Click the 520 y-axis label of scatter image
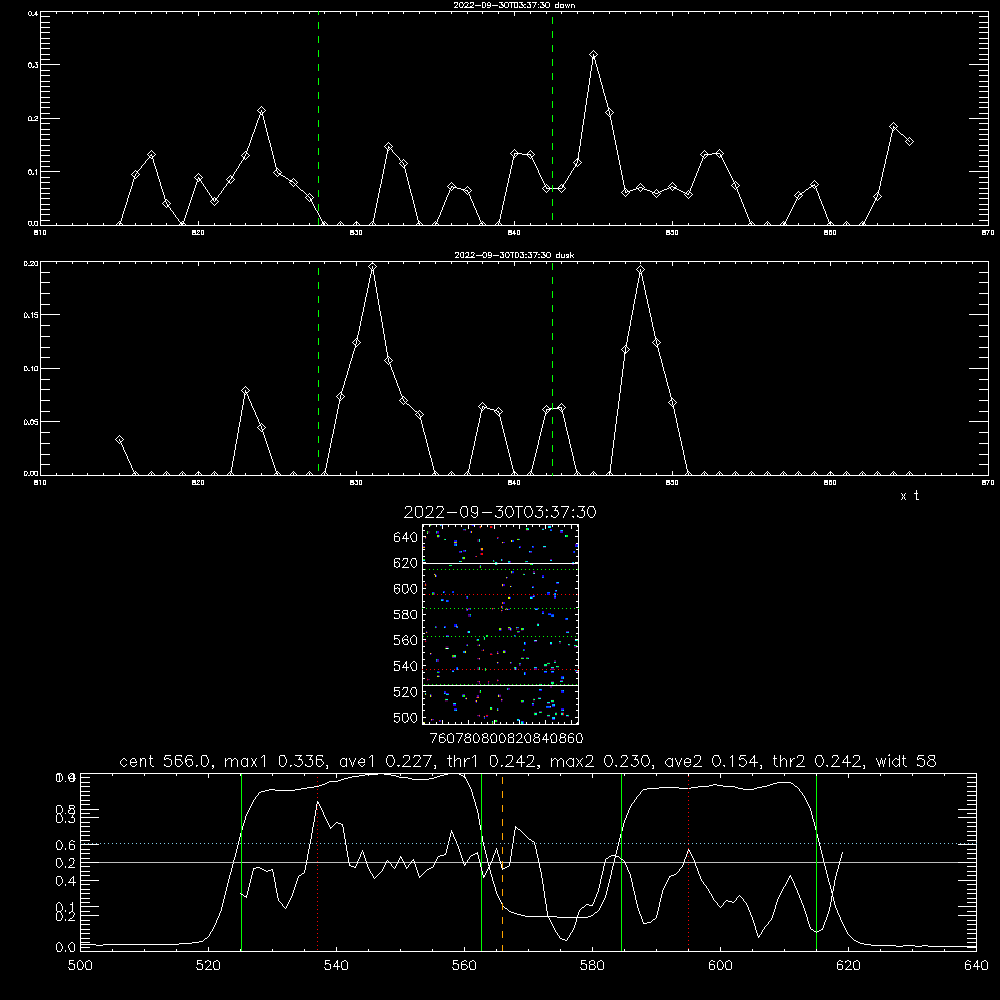Image resolution: width=1000 pixels, height=1000 pixels. coord(406,692)
